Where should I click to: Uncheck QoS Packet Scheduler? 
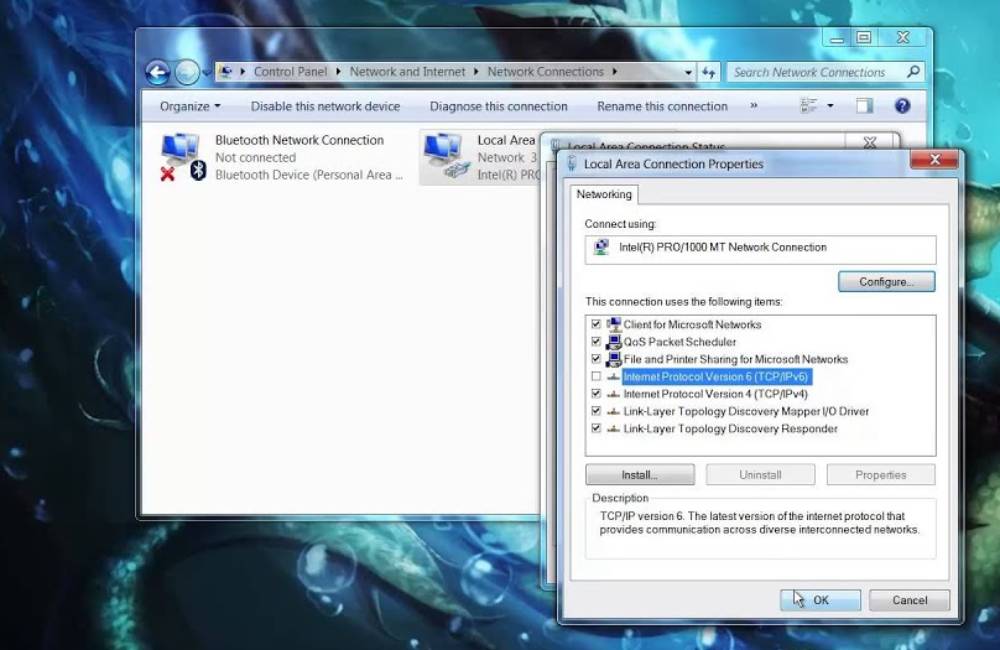[596, 341]
